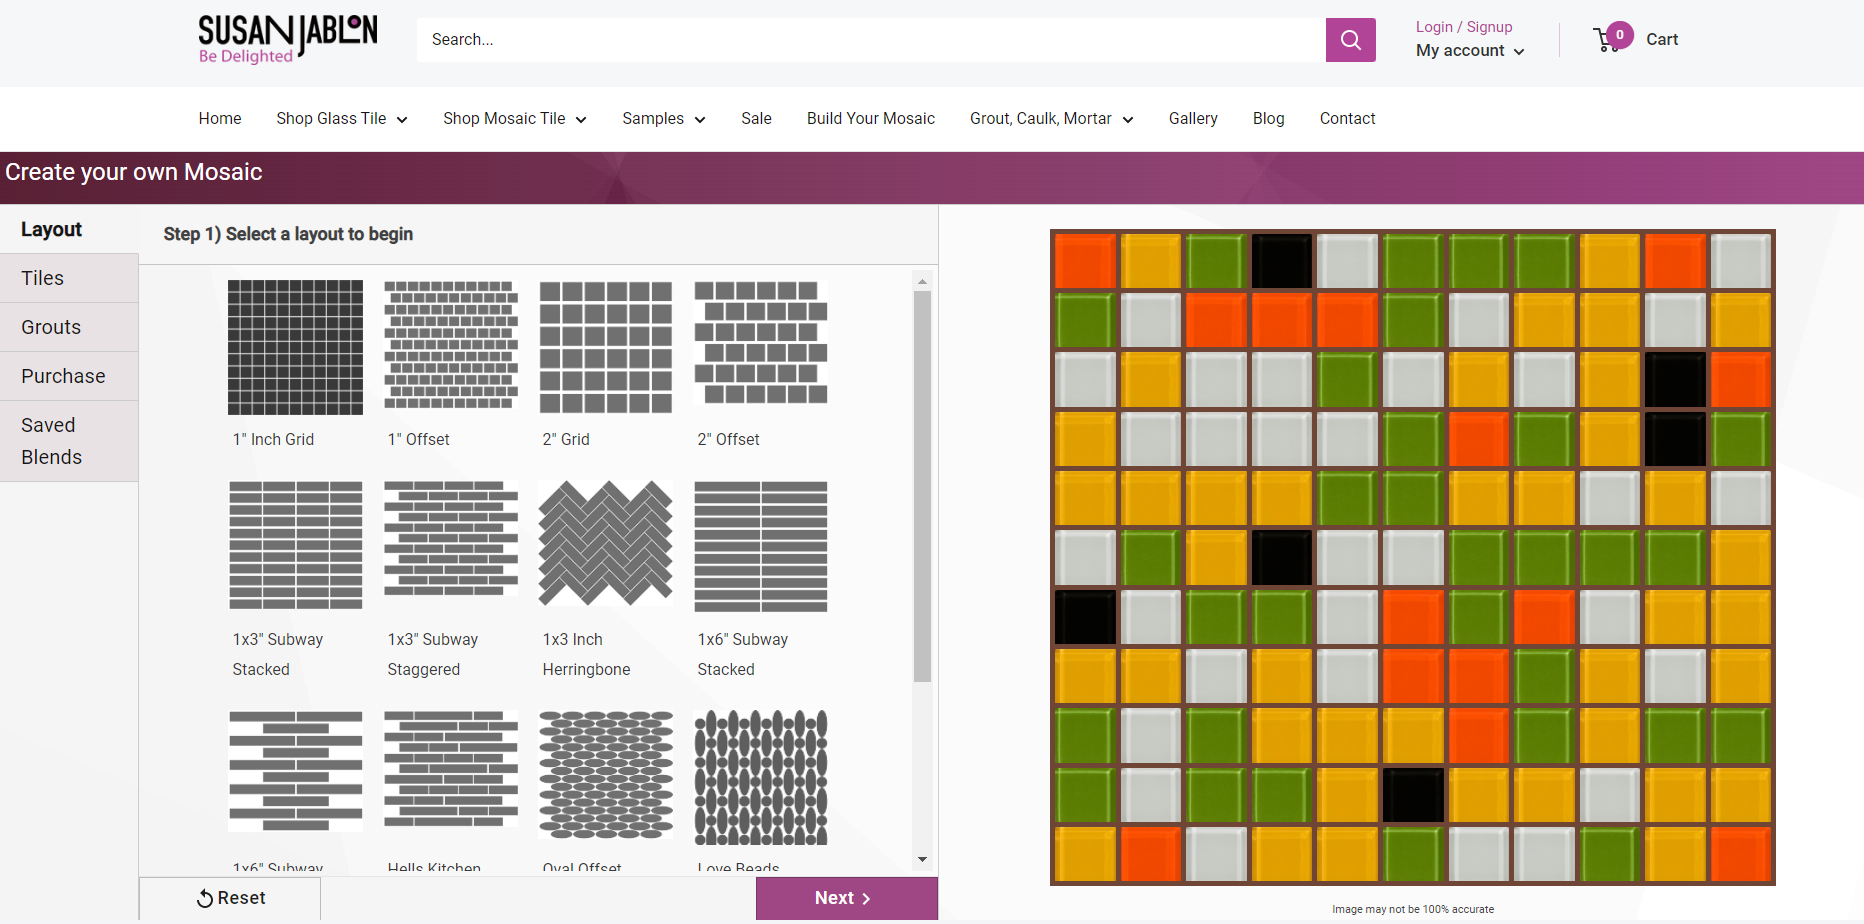Screen dimensions: 1864x924
Task: Select the 1x3 Inch Herringbone layout
Action: 605,544
